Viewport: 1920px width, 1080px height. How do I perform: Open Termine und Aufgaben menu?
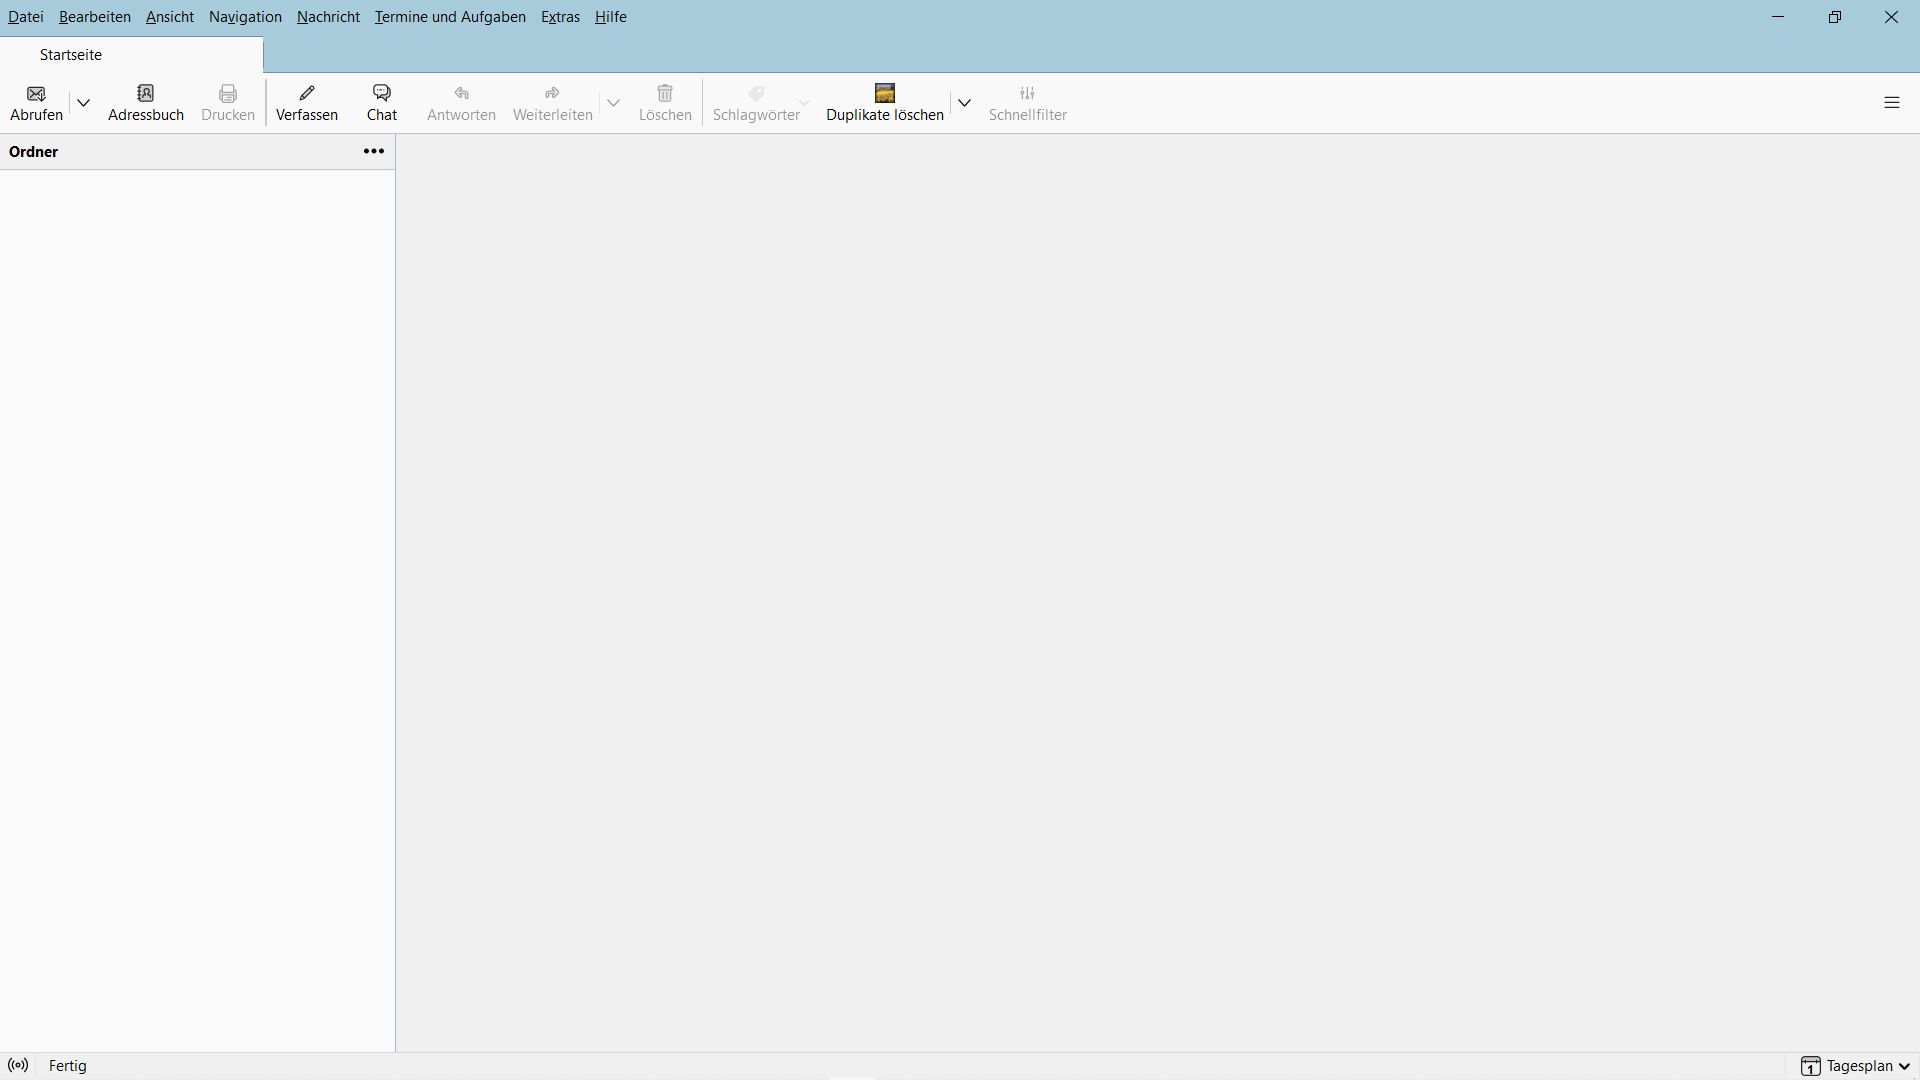pyautogui.click(x=450, y=17)
